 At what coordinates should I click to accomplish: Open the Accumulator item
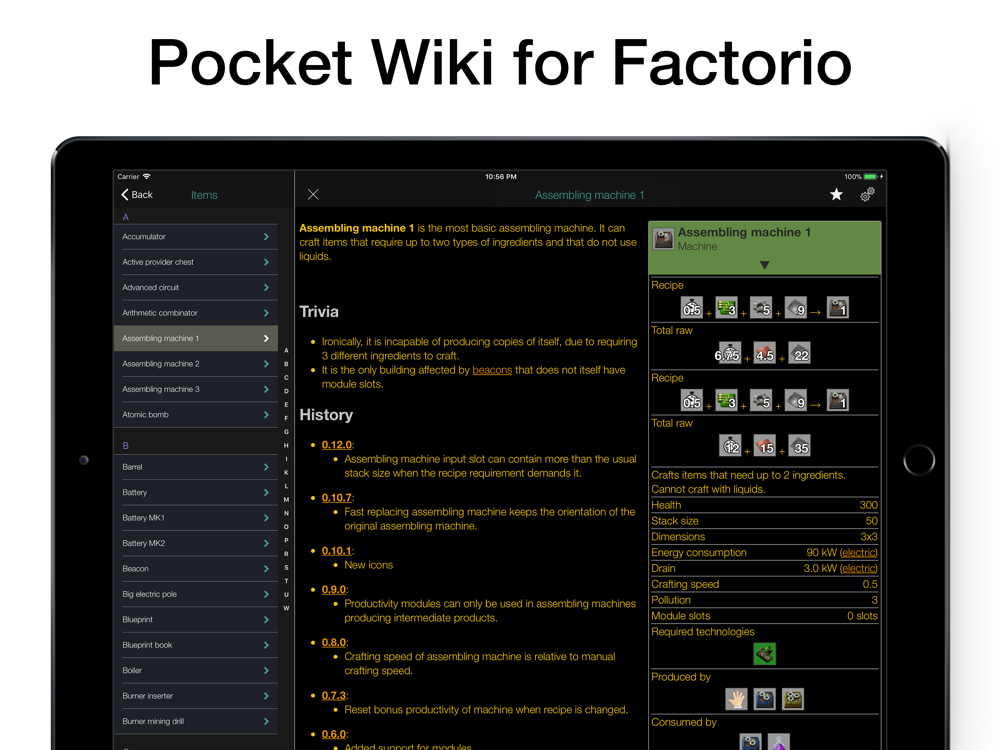point(196,237)
